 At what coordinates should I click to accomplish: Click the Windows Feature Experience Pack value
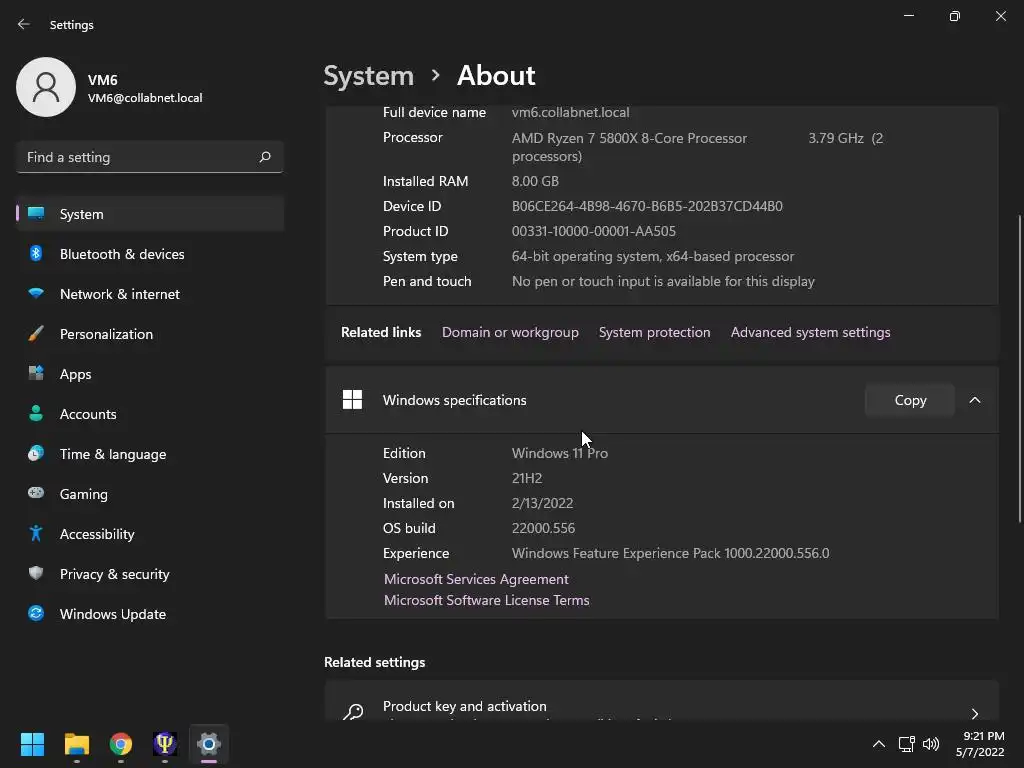tap(671, 553)
